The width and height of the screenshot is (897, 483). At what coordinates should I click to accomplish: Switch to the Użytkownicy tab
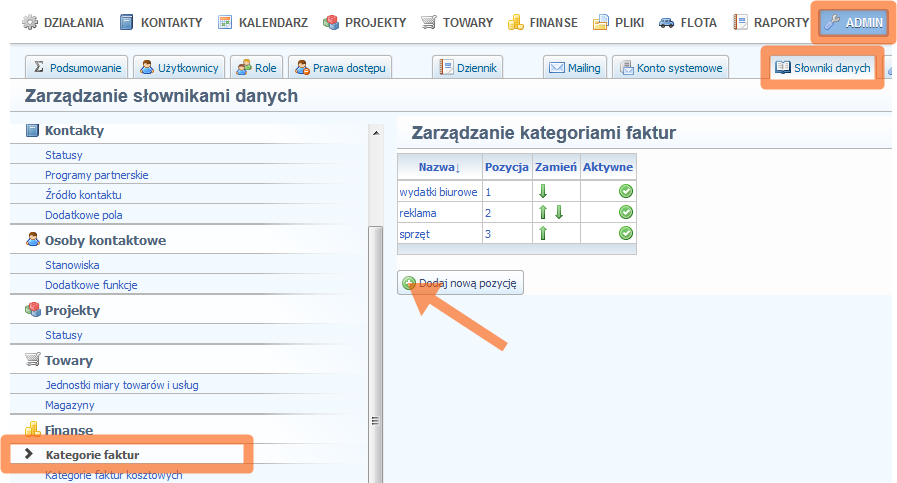(x=178, y=68)
